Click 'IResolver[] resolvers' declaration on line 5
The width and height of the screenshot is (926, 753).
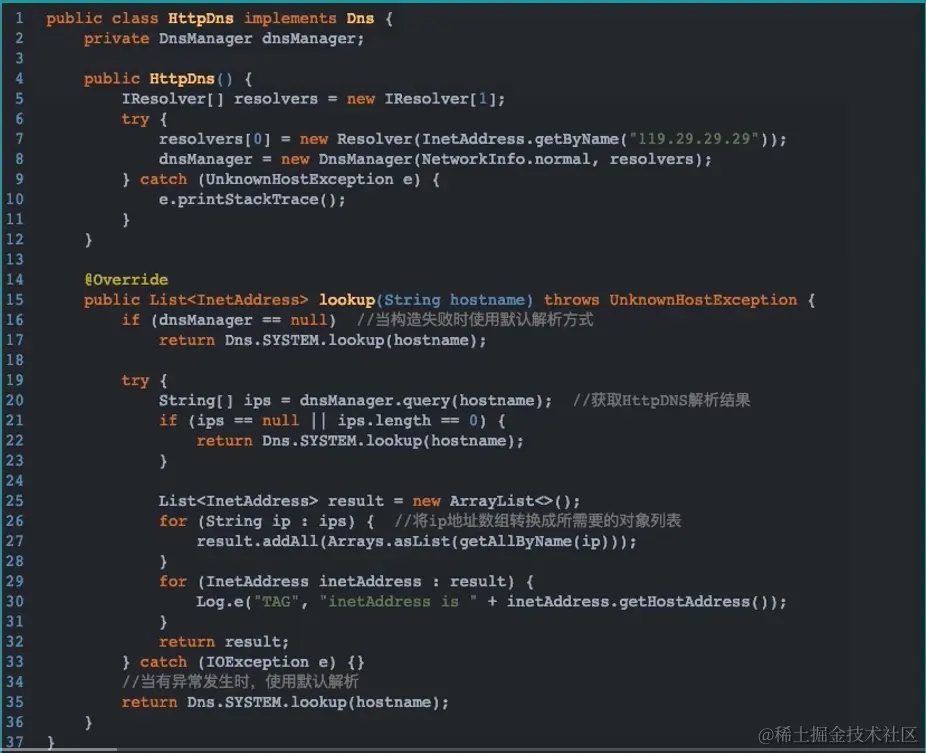pos(220,99)
